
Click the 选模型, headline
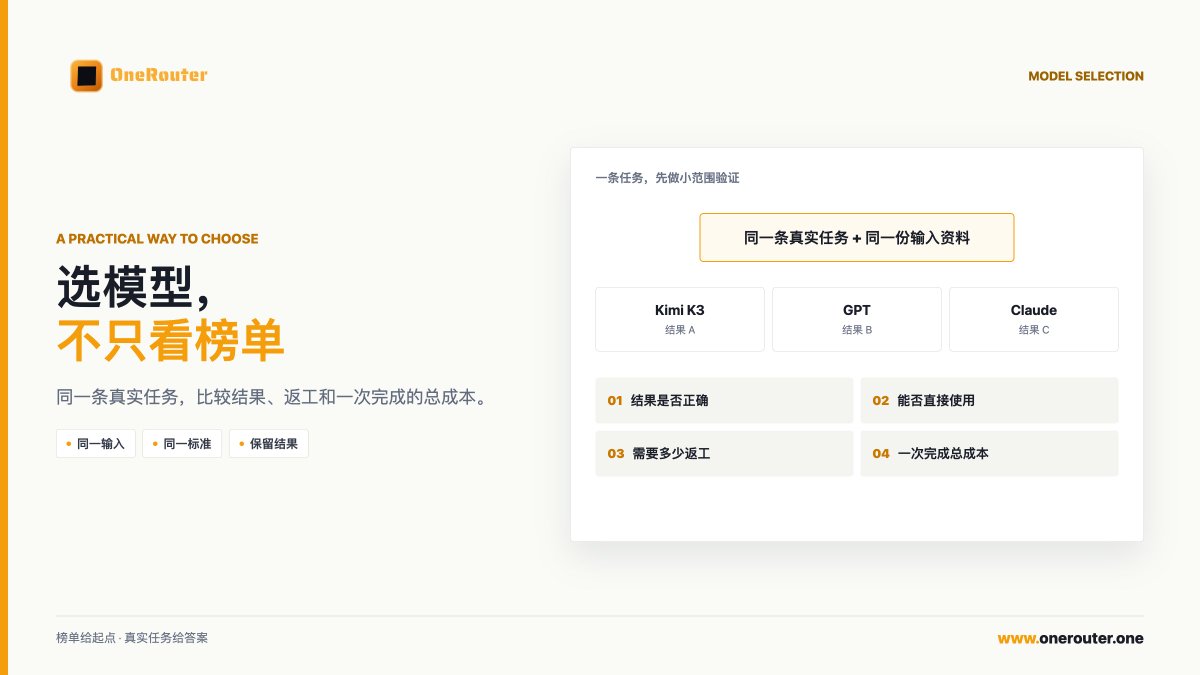tap(134, 289)
